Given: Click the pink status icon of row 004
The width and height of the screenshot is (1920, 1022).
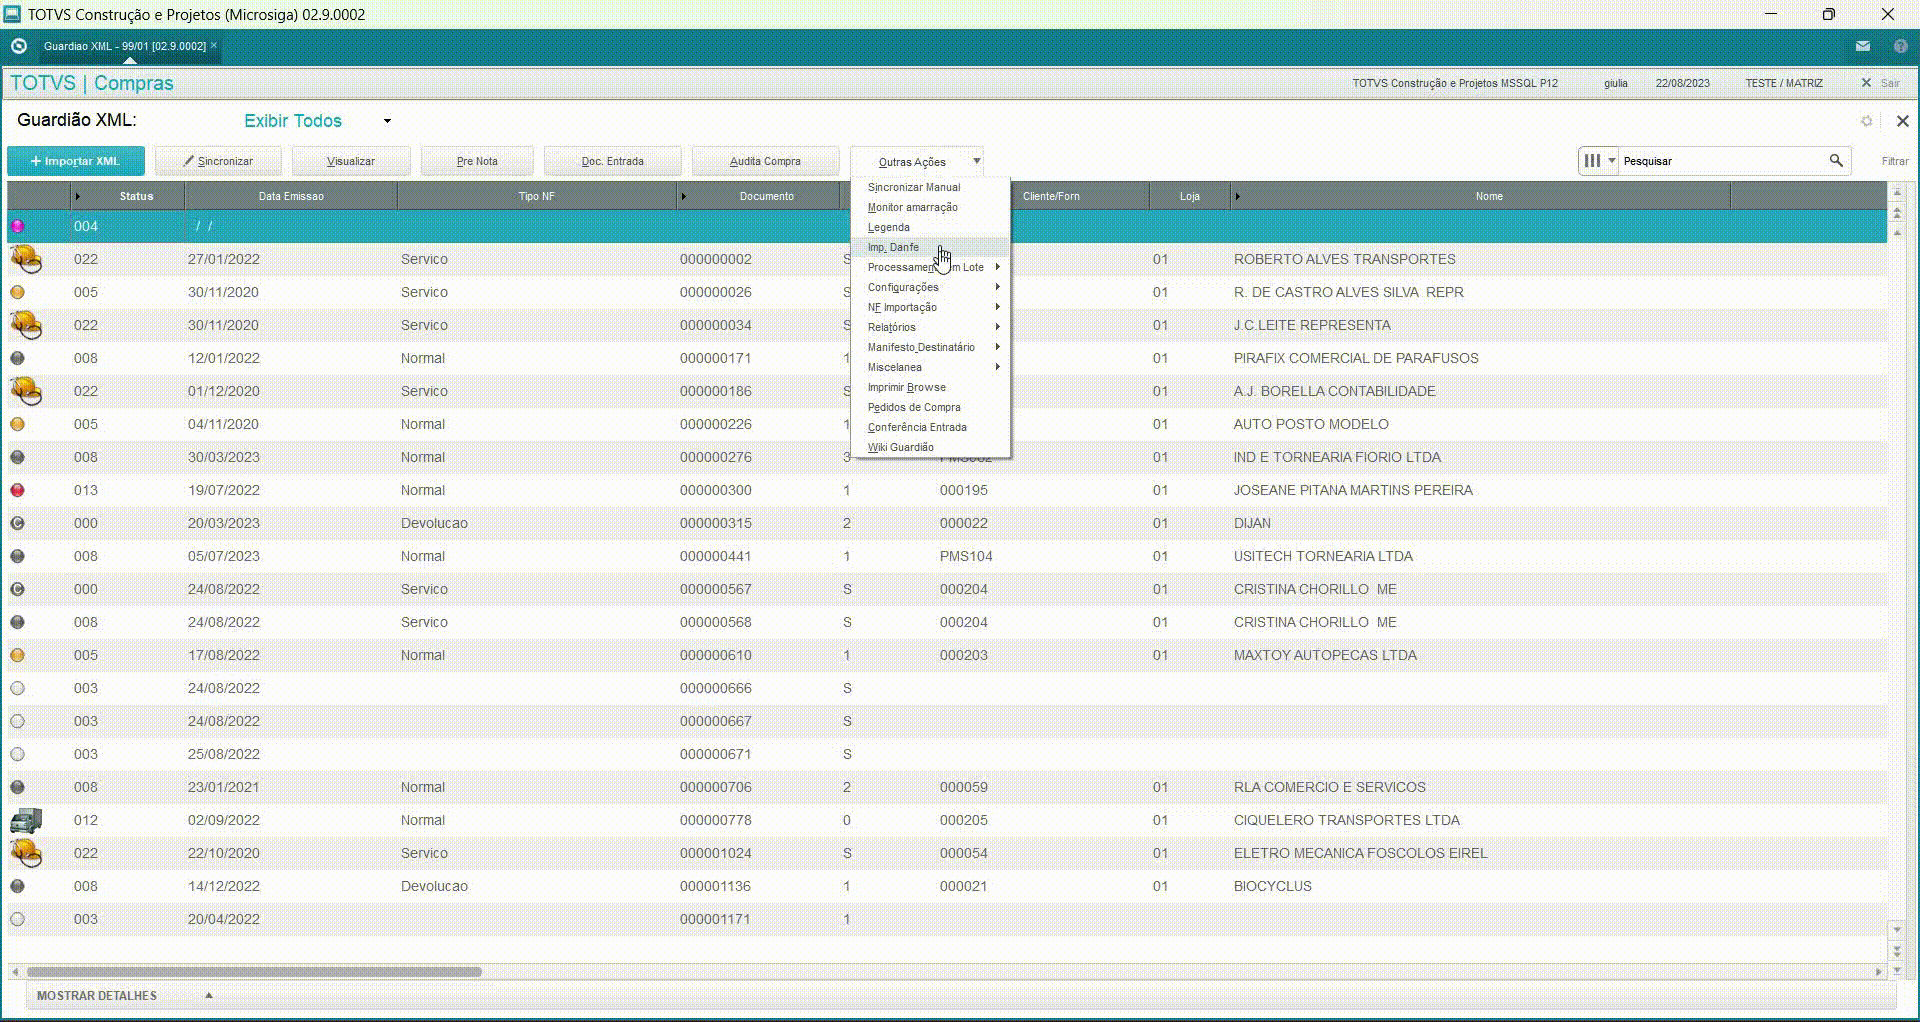Looking at the screenshot, I should point(17,226).
